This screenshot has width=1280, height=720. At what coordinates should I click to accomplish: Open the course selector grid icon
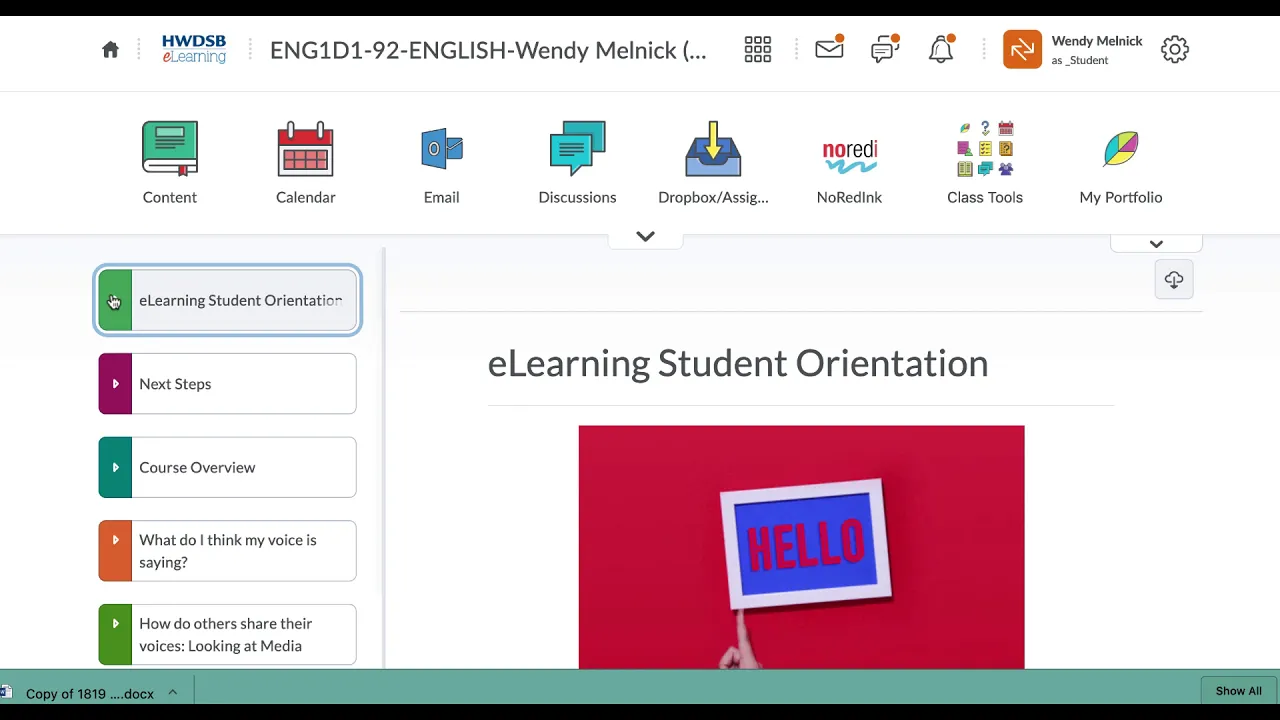pyautogui.click(x=757, y=49)
